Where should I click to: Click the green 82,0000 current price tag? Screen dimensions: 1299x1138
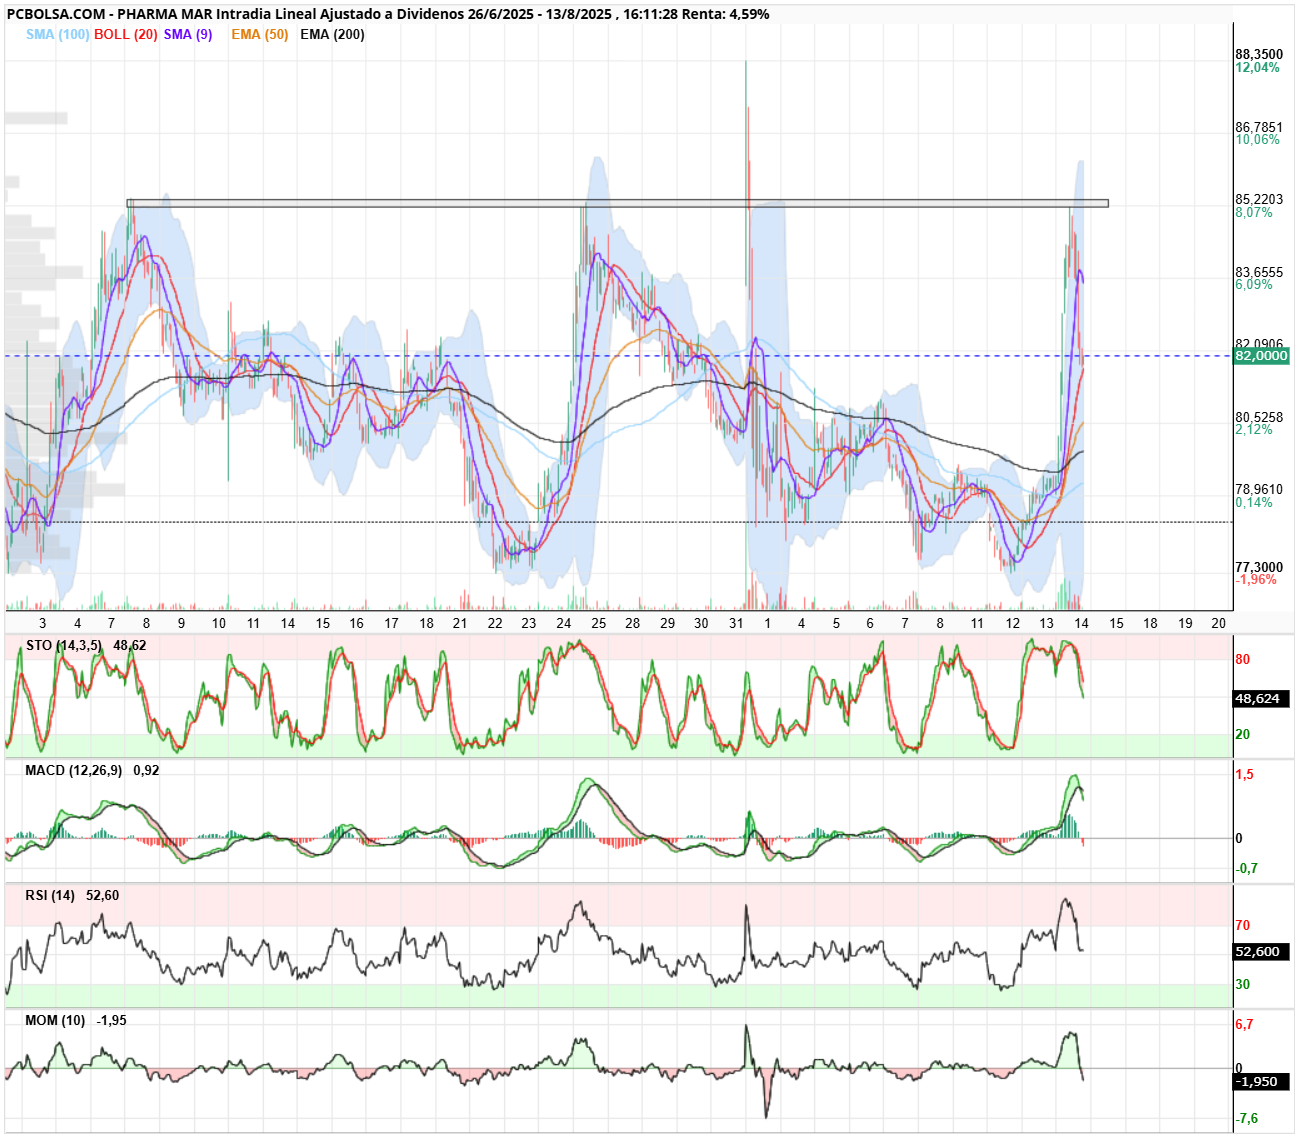click(x=1262, y=356)
